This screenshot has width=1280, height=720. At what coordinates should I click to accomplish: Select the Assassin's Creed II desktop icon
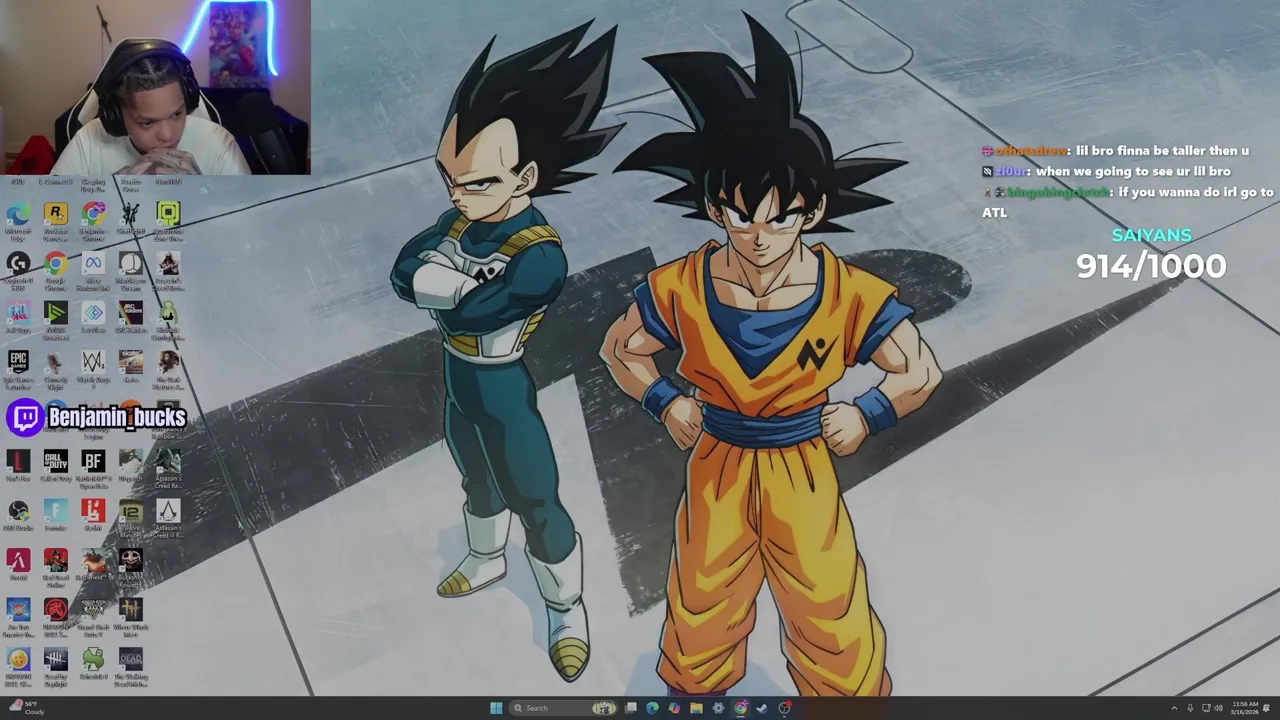168,517
